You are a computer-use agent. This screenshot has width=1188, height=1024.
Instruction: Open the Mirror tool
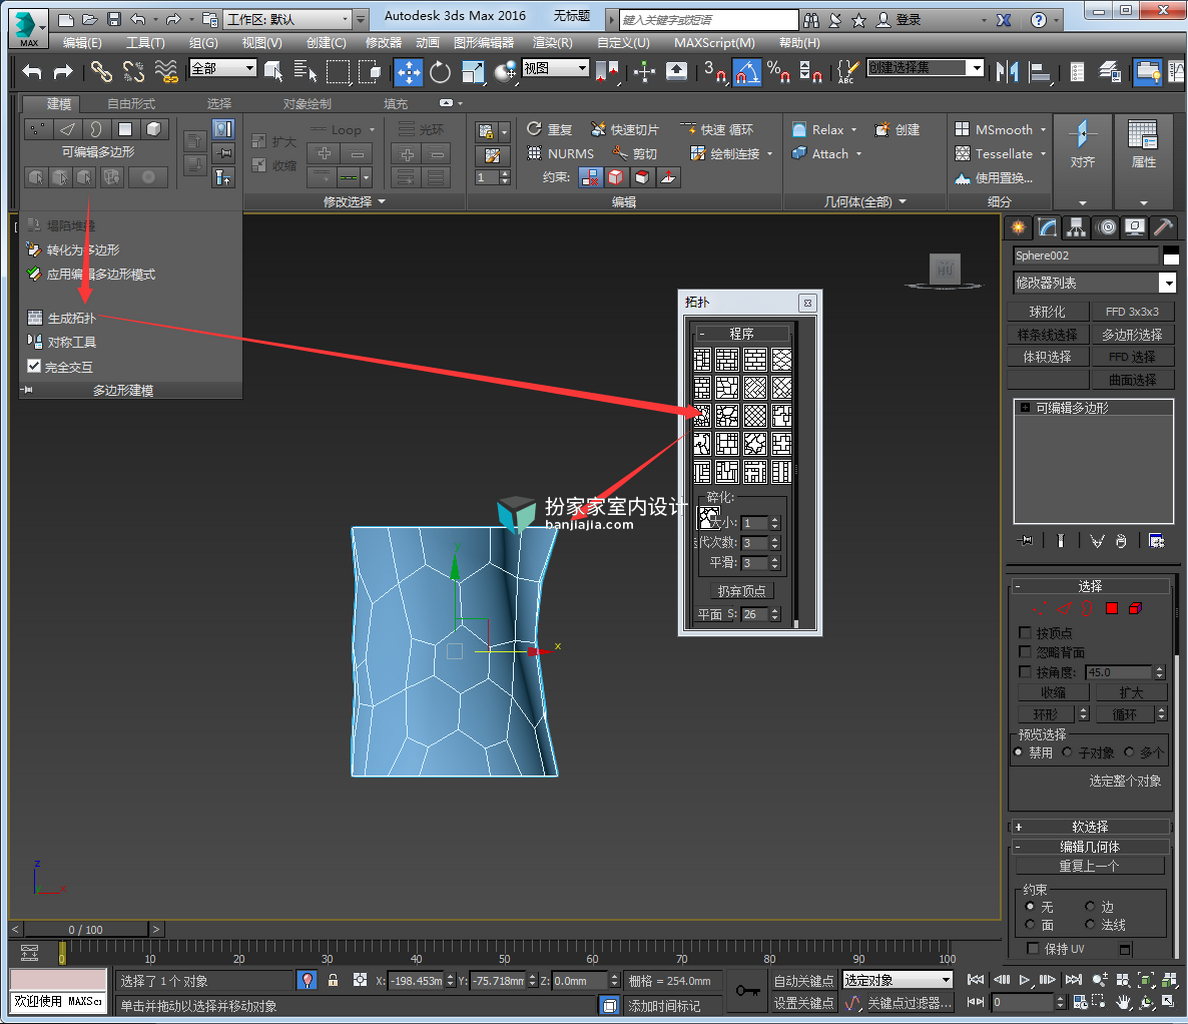pos(1007,72)
